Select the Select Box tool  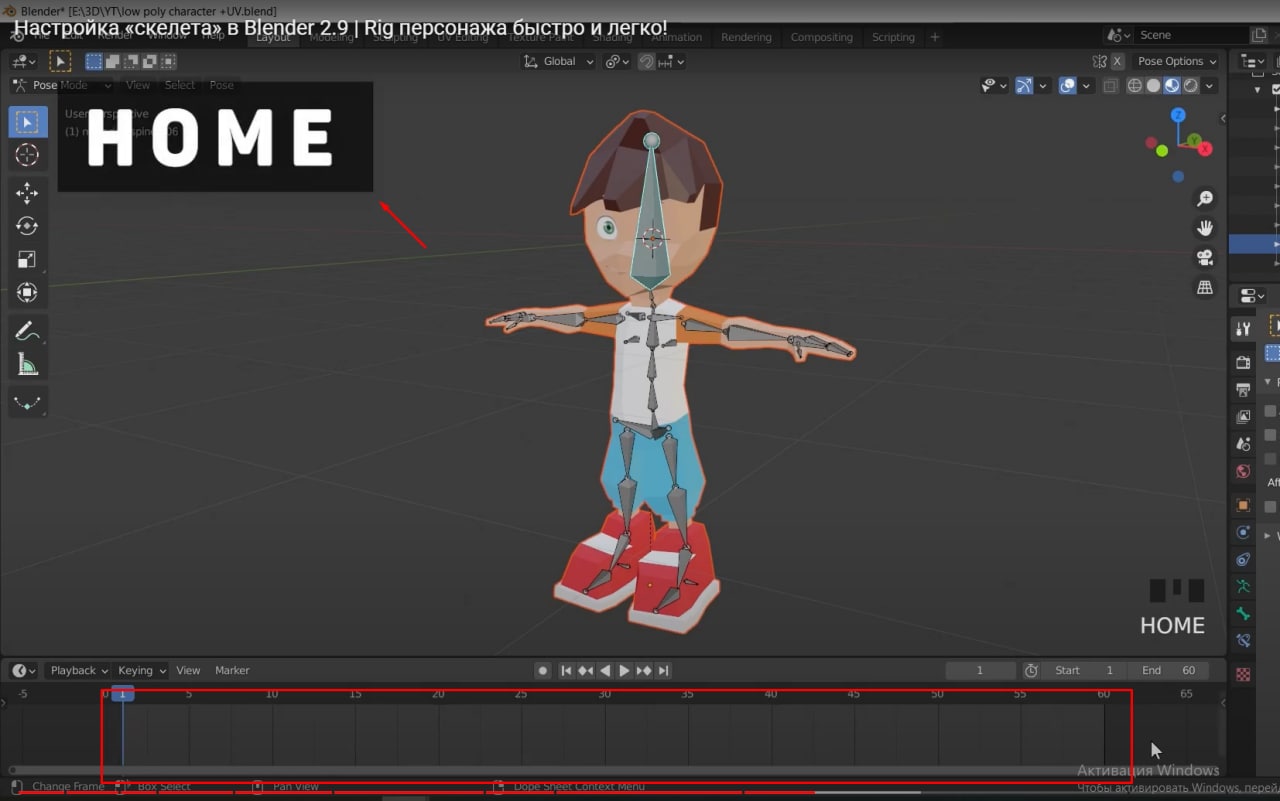[x=27, y=122]
